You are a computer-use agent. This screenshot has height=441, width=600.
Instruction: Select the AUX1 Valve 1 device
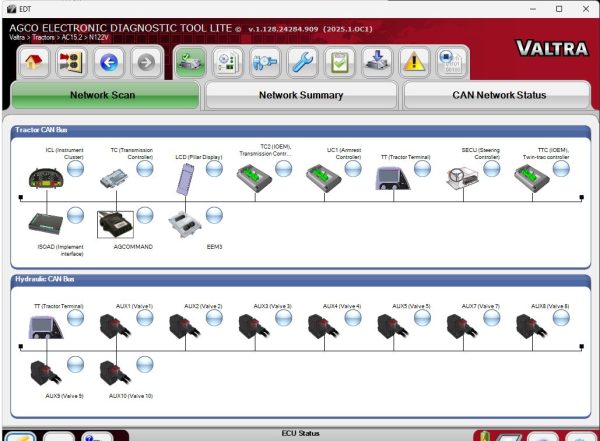[115, 326]
